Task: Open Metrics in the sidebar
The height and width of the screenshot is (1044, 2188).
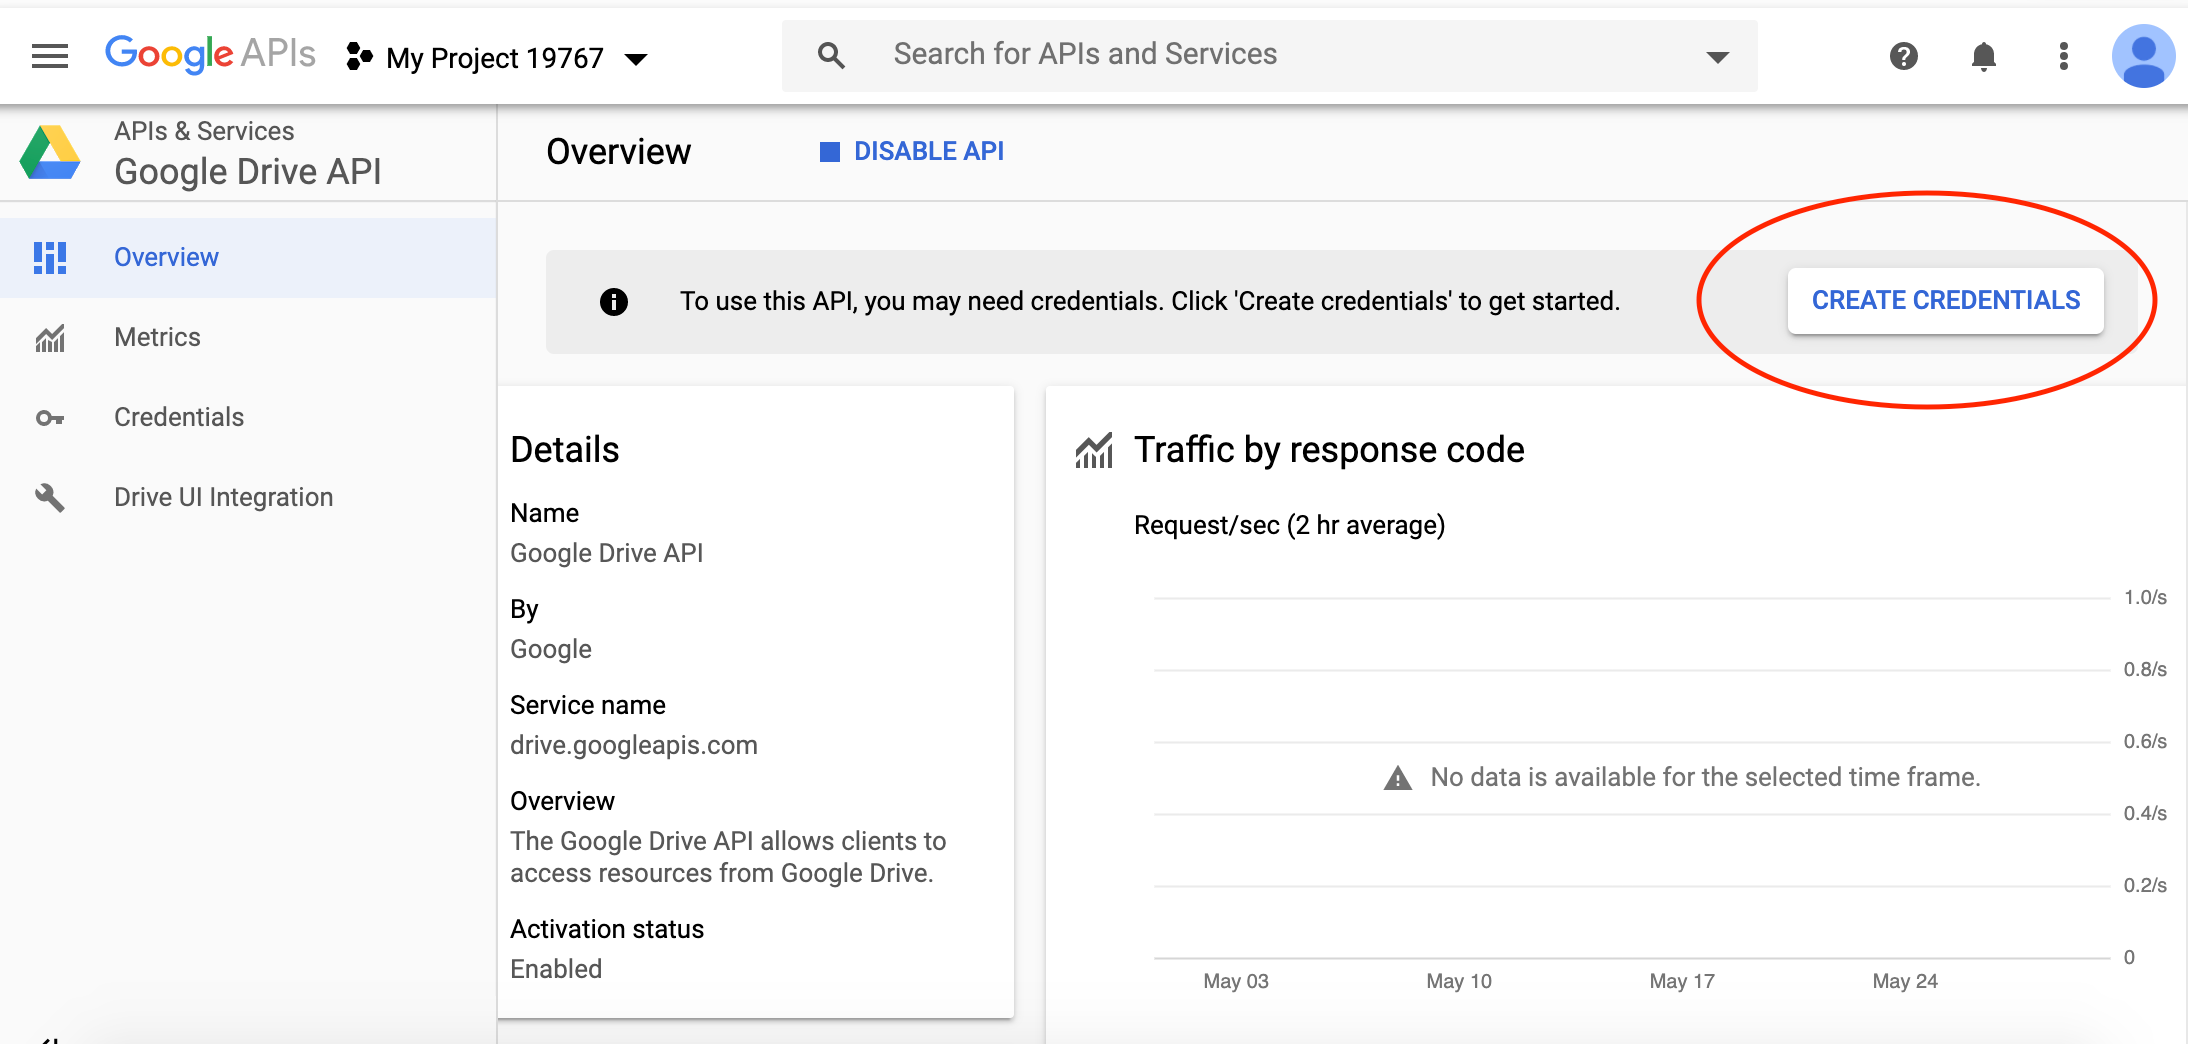Action: (248, 337)
